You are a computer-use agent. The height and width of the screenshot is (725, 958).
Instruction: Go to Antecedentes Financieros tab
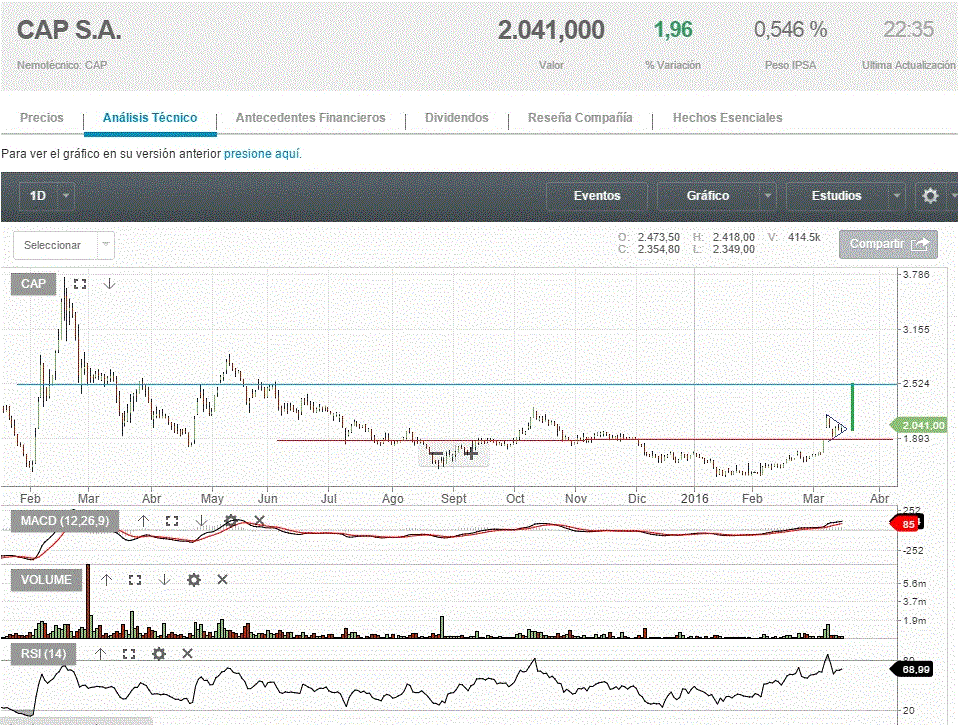click(310, 118)
